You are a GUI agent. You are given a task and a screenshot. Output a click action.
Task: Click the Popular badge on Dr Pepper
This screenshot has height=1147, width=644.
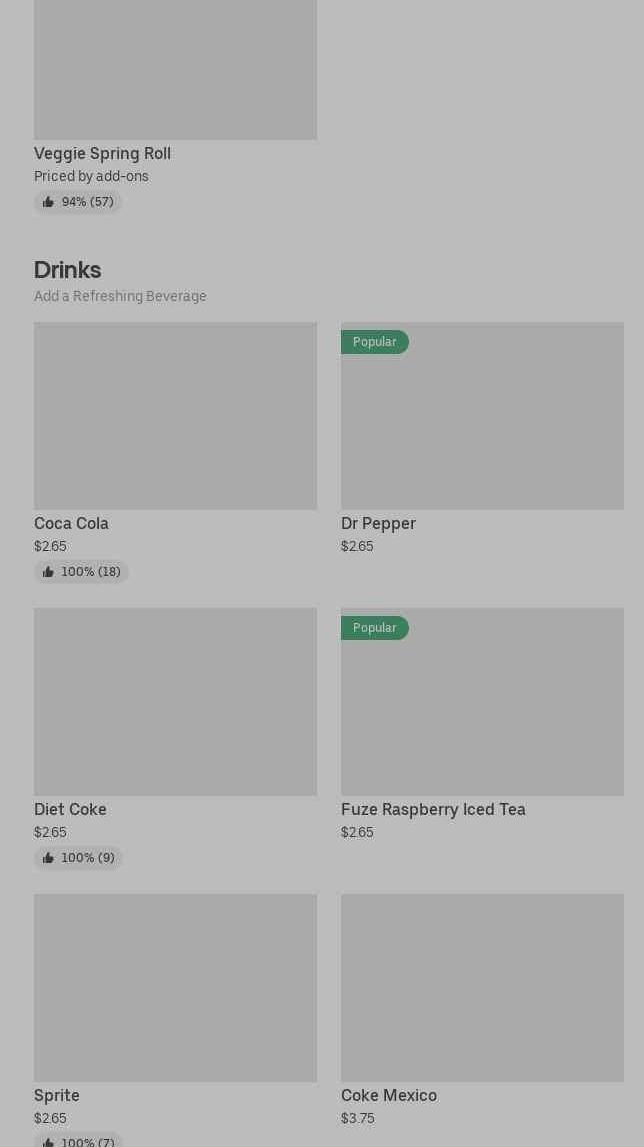(x=375, y=342)
